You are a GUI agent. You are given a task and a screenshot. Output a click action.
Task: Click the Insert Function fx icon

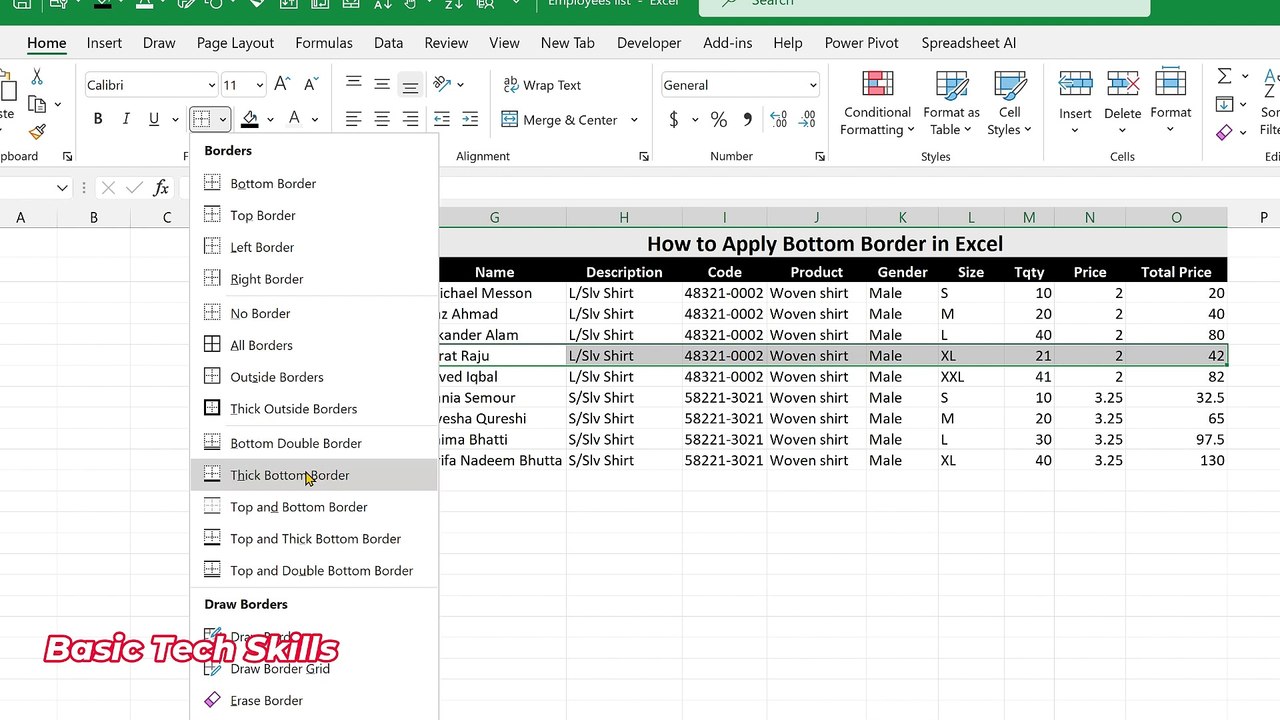pyautogui.click(x=161, y=188)
